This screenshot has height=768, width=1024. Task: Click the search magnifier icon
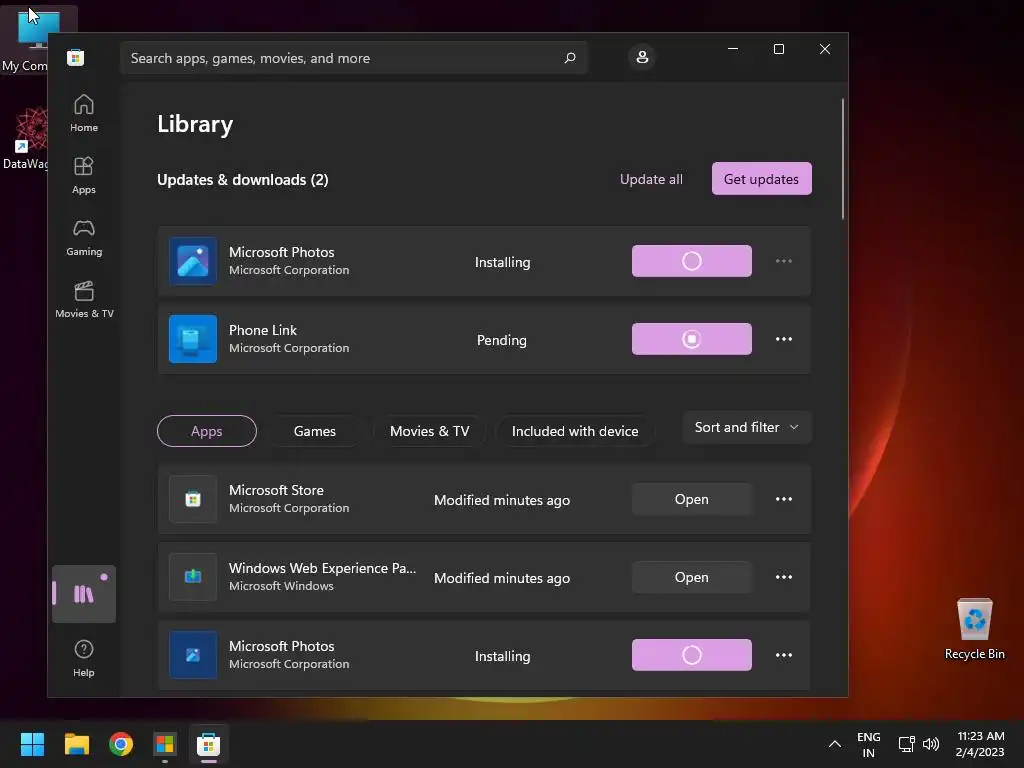pyautogui.click(x=569, y=58)
